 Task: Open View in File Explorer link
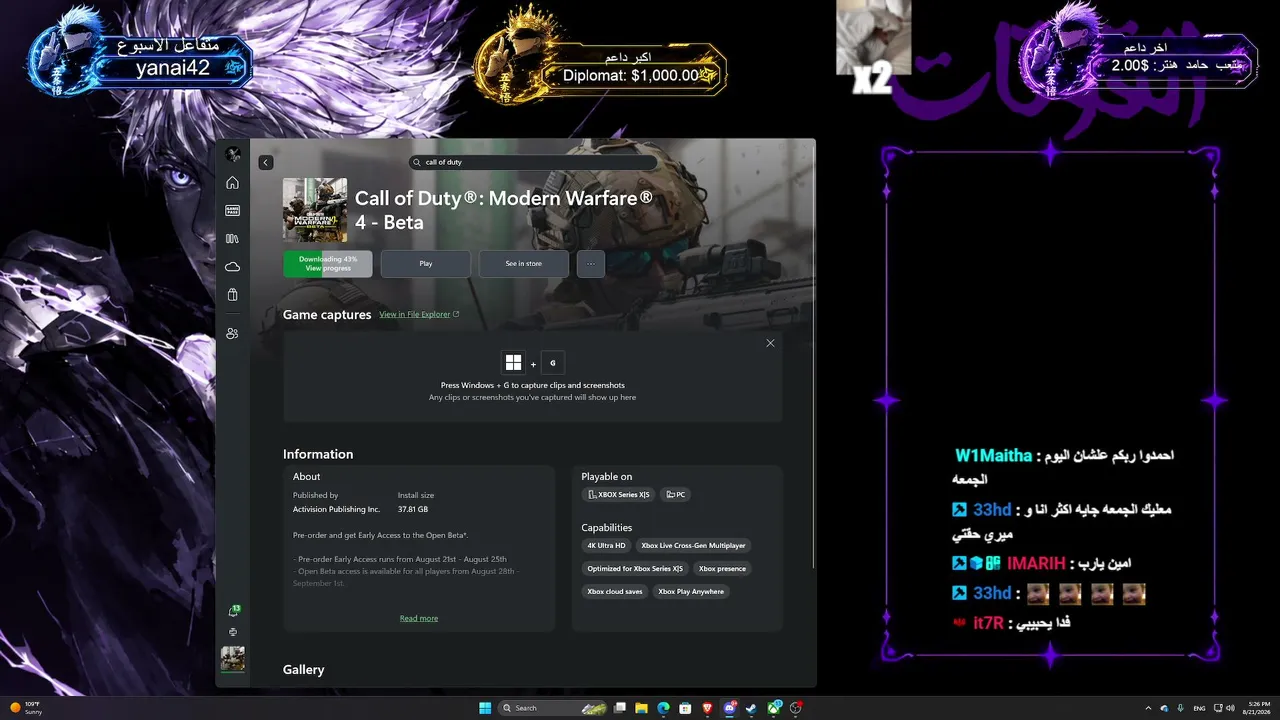coord(419,315)
